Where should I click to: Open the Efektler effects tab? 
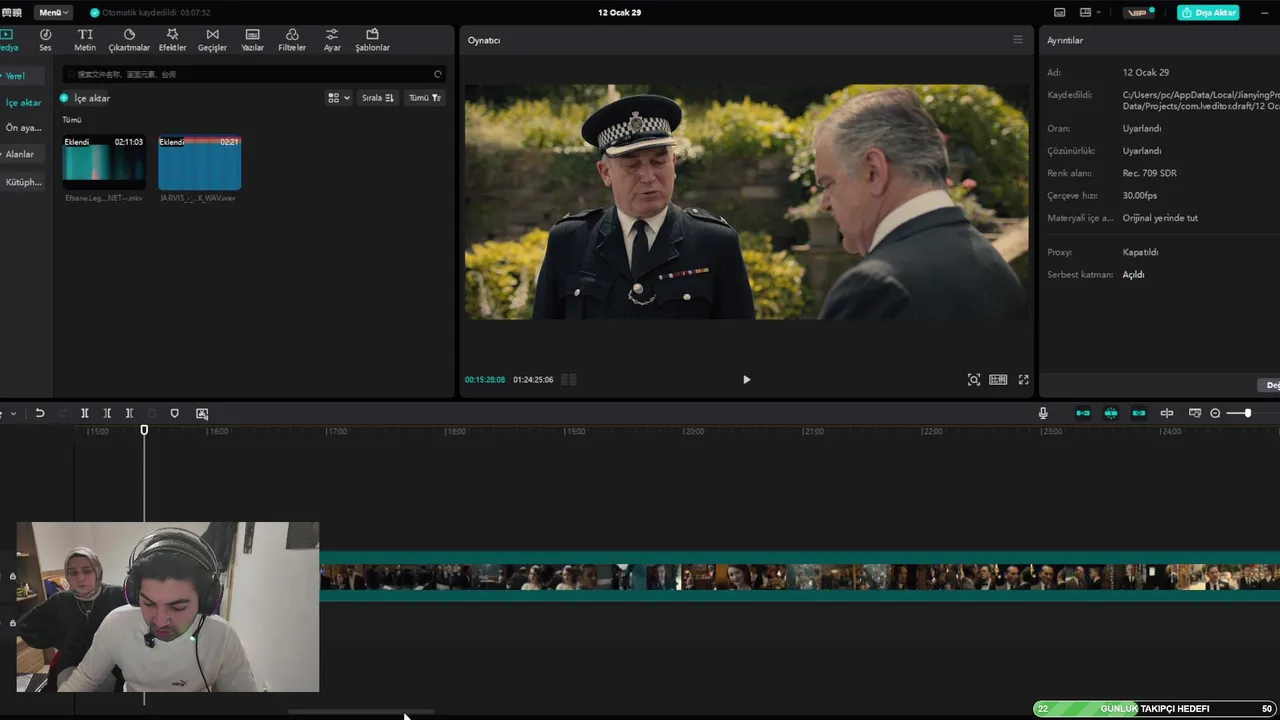click(172, 40)
